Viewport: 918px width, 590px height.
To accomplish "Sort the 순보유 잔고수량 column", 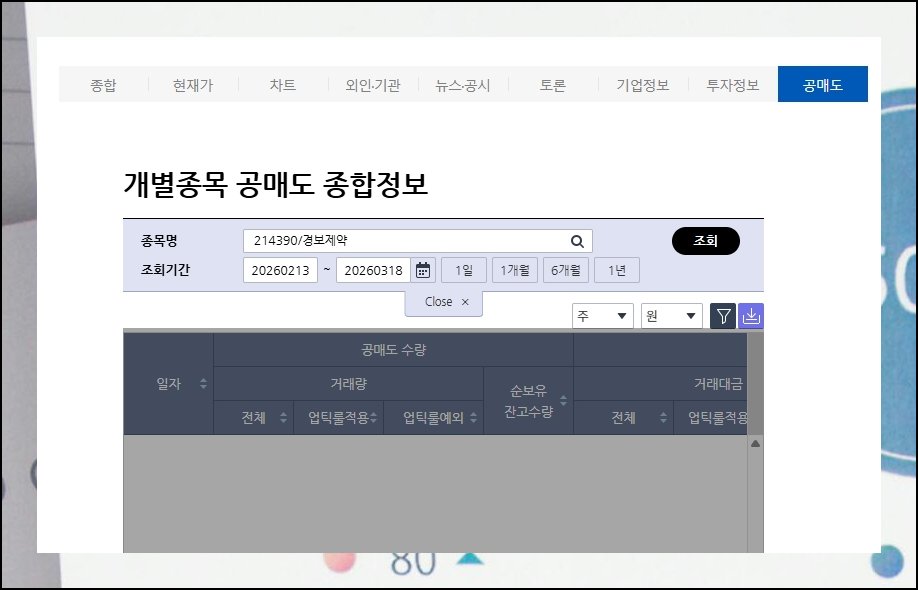I will pyautogui.click(x=563, y=401).
